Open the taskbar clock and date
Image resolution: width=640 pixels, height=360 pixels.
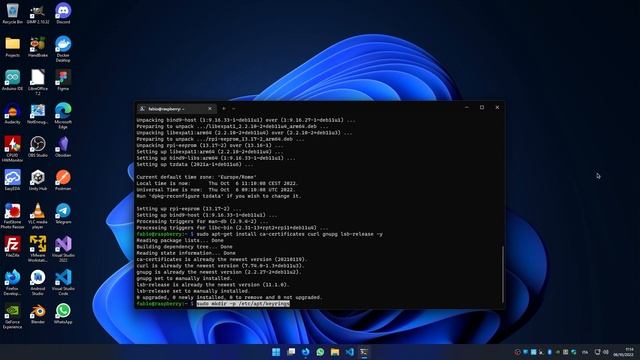click(625, 352)
